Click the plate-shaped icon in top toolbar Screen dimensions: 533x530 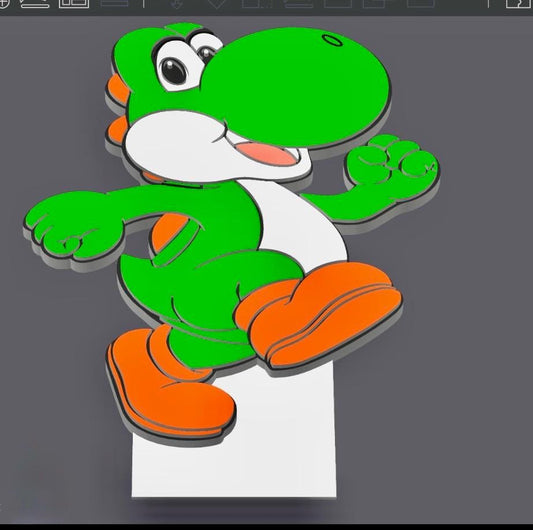pos(35,3)
